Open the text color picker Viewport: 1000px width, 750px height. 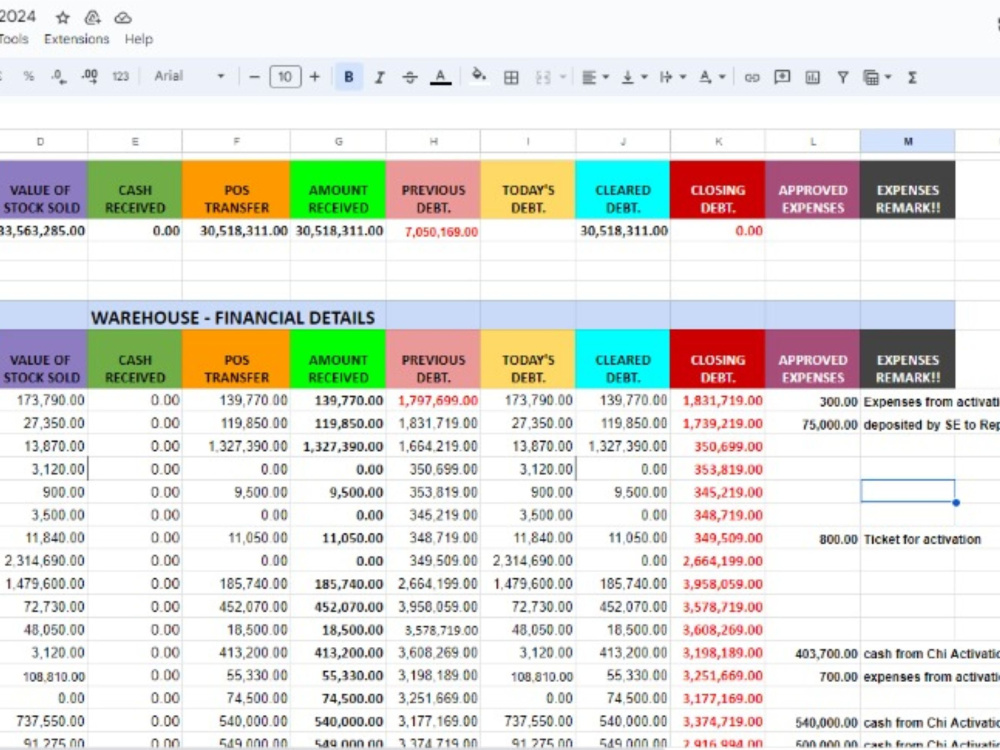pos(440,77)
